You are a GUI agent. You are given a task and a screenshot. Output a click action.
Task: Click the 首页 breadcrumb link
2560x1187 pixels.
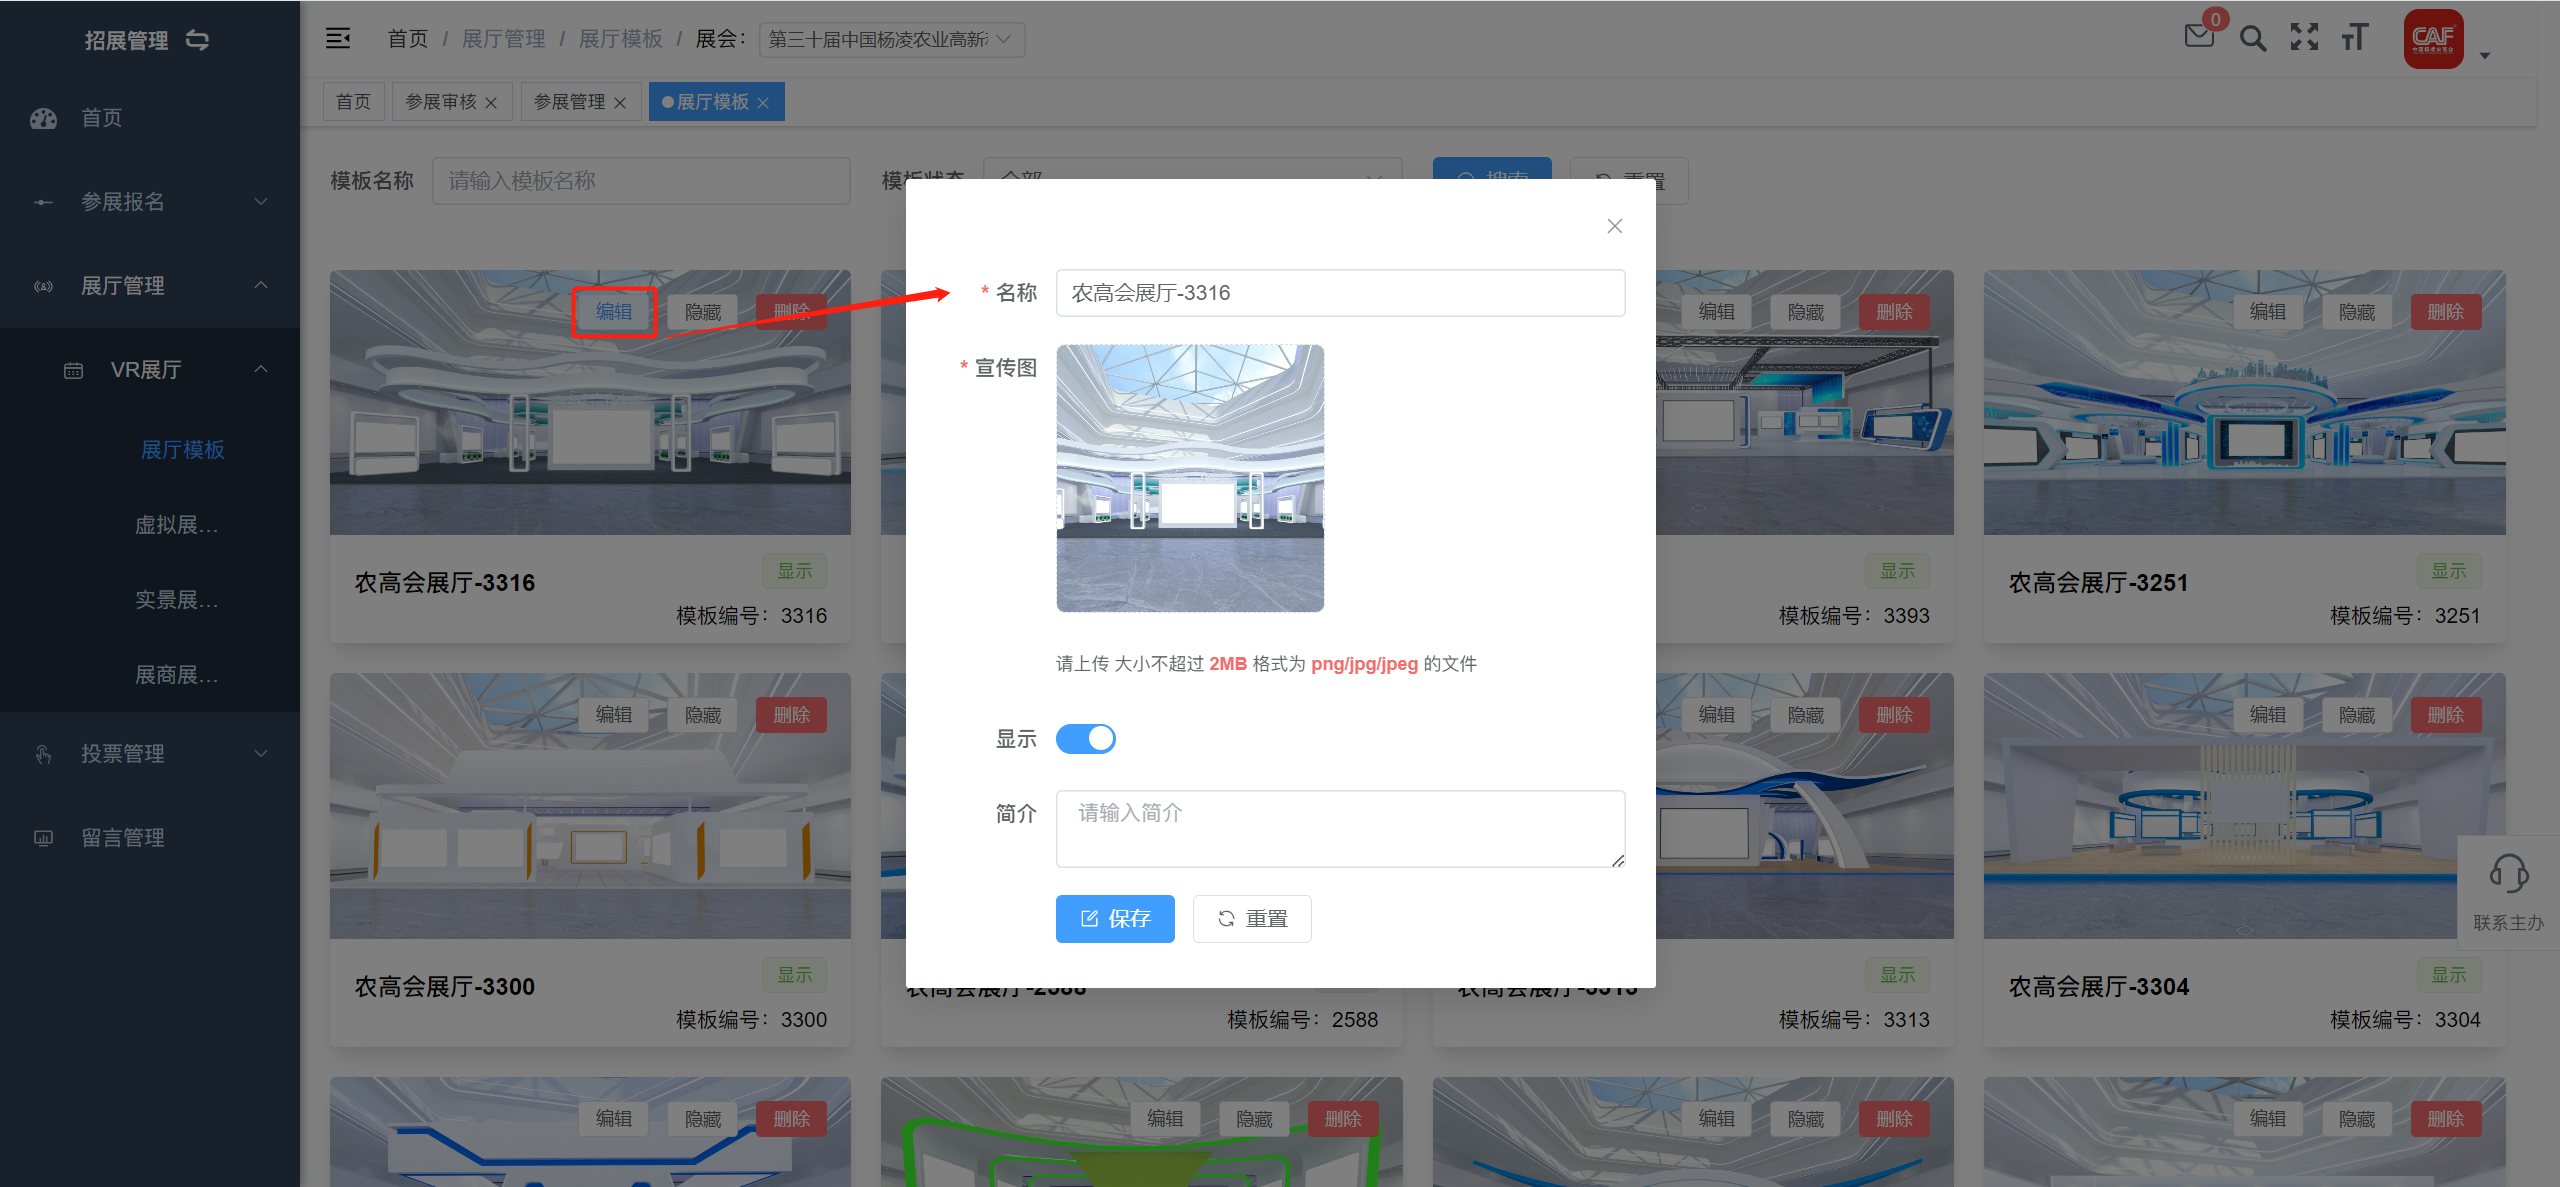[x=408, y=39]
